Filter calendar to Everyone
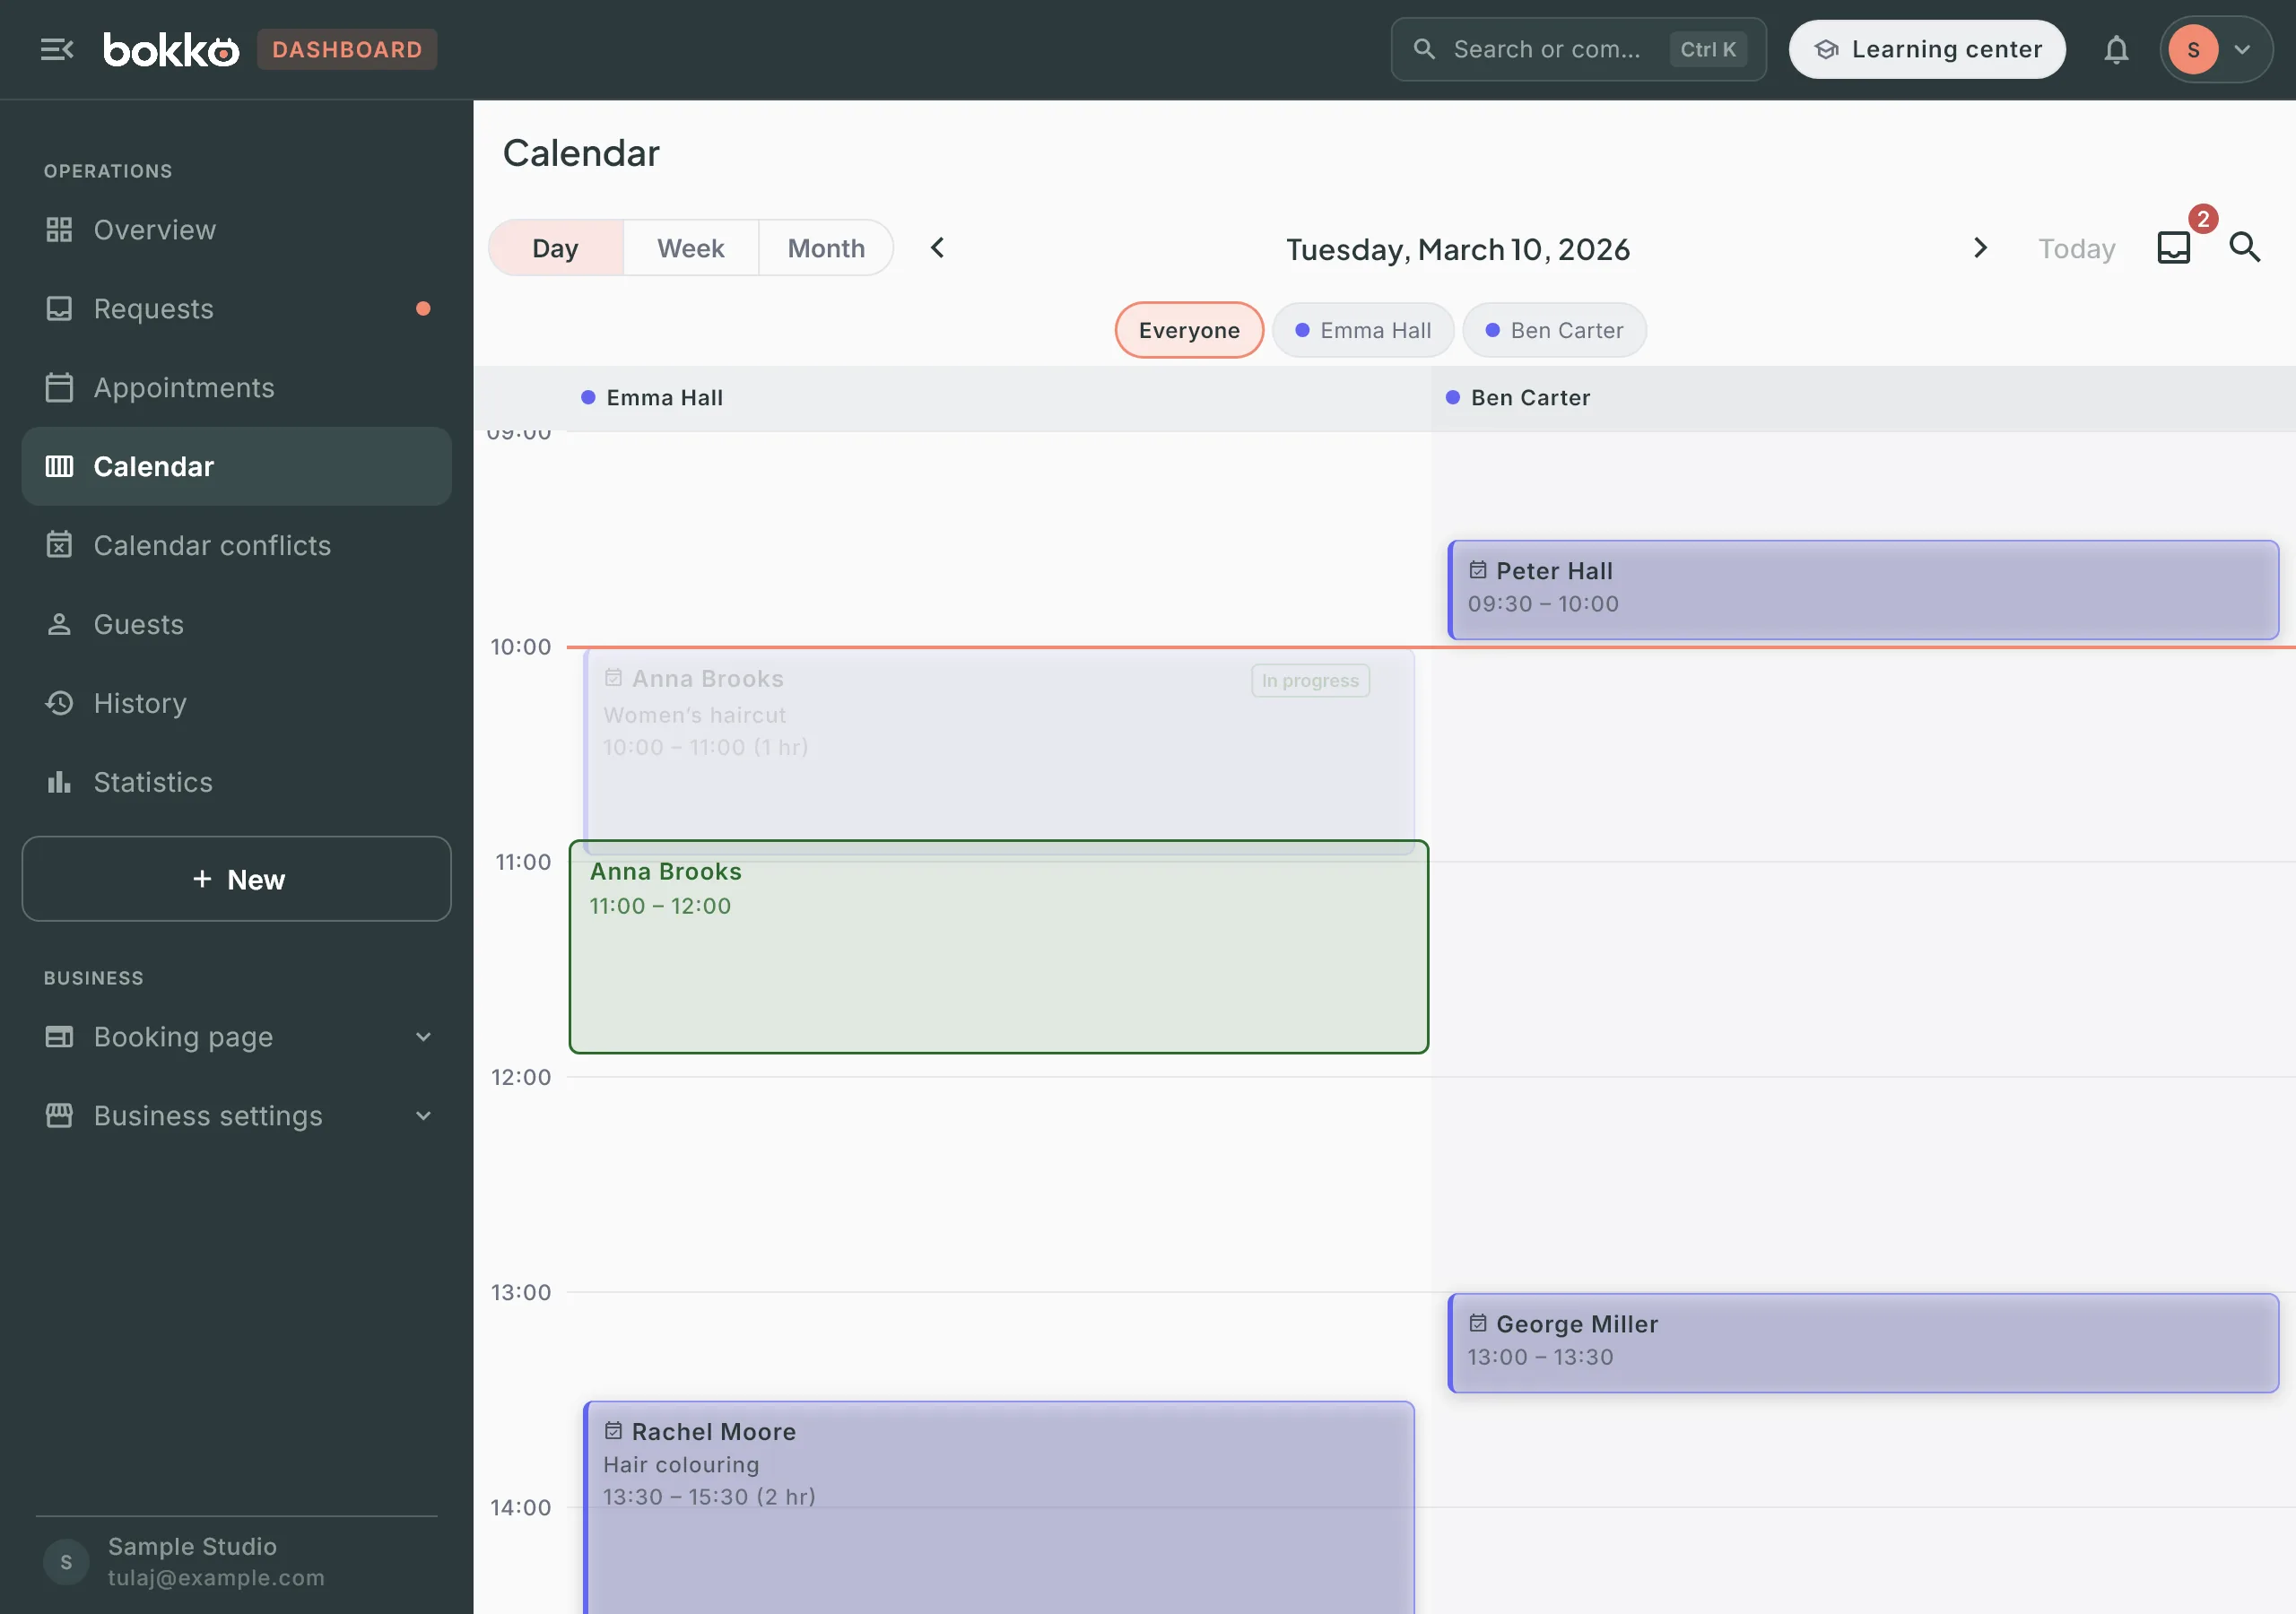2296x1614 pixels. tap(1189, 330)
